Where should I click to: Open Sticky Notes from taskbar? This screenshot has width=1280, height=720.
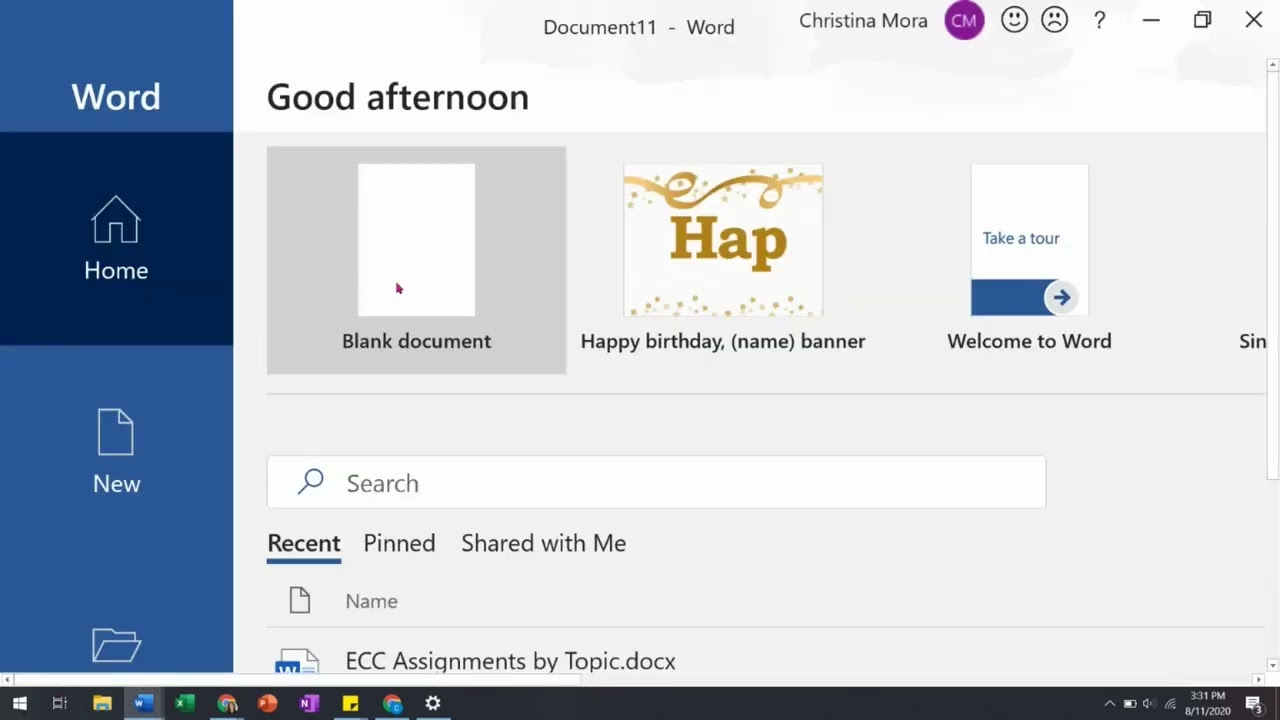350,703
